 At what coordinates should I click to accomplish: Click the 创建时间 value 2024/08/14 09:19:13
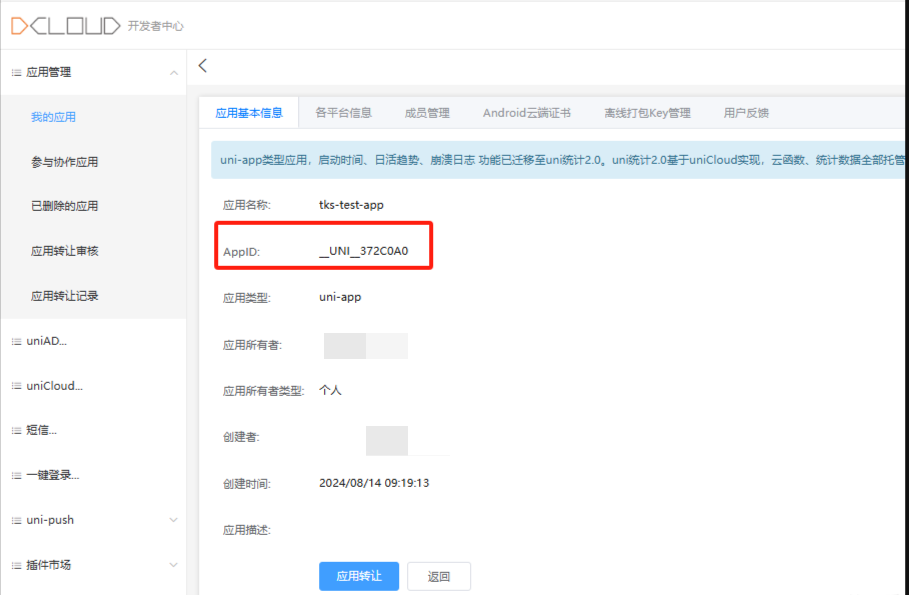click(x=374, y=483)
